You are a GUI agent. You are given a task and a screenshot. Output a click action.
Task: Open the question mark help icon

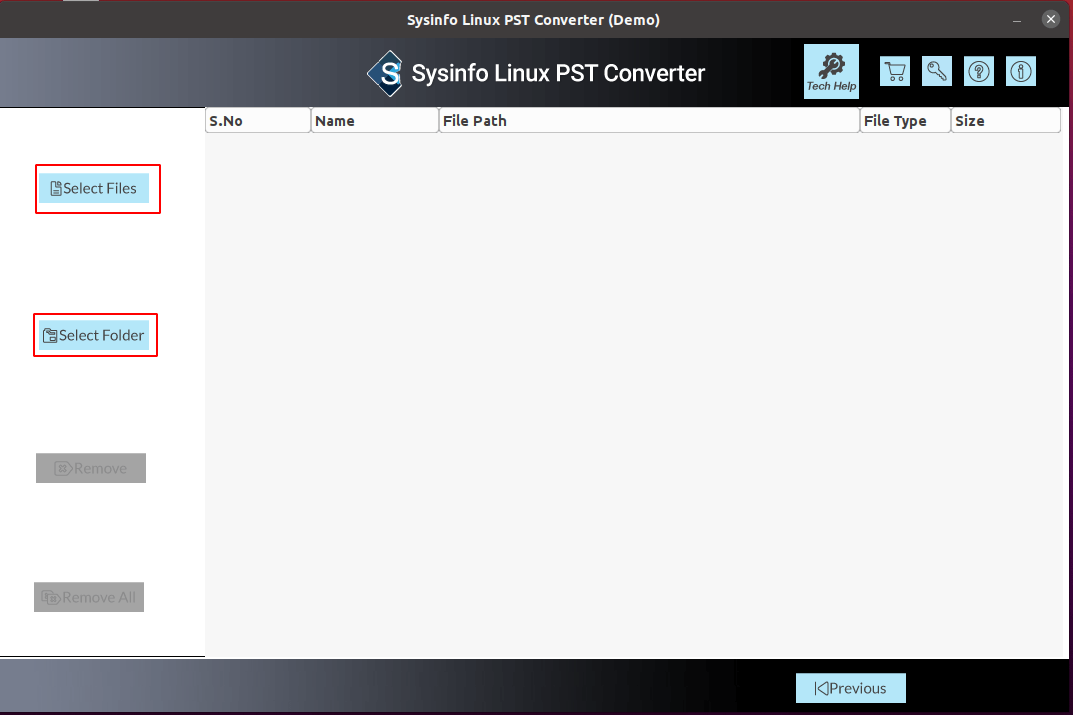(979, 71)
